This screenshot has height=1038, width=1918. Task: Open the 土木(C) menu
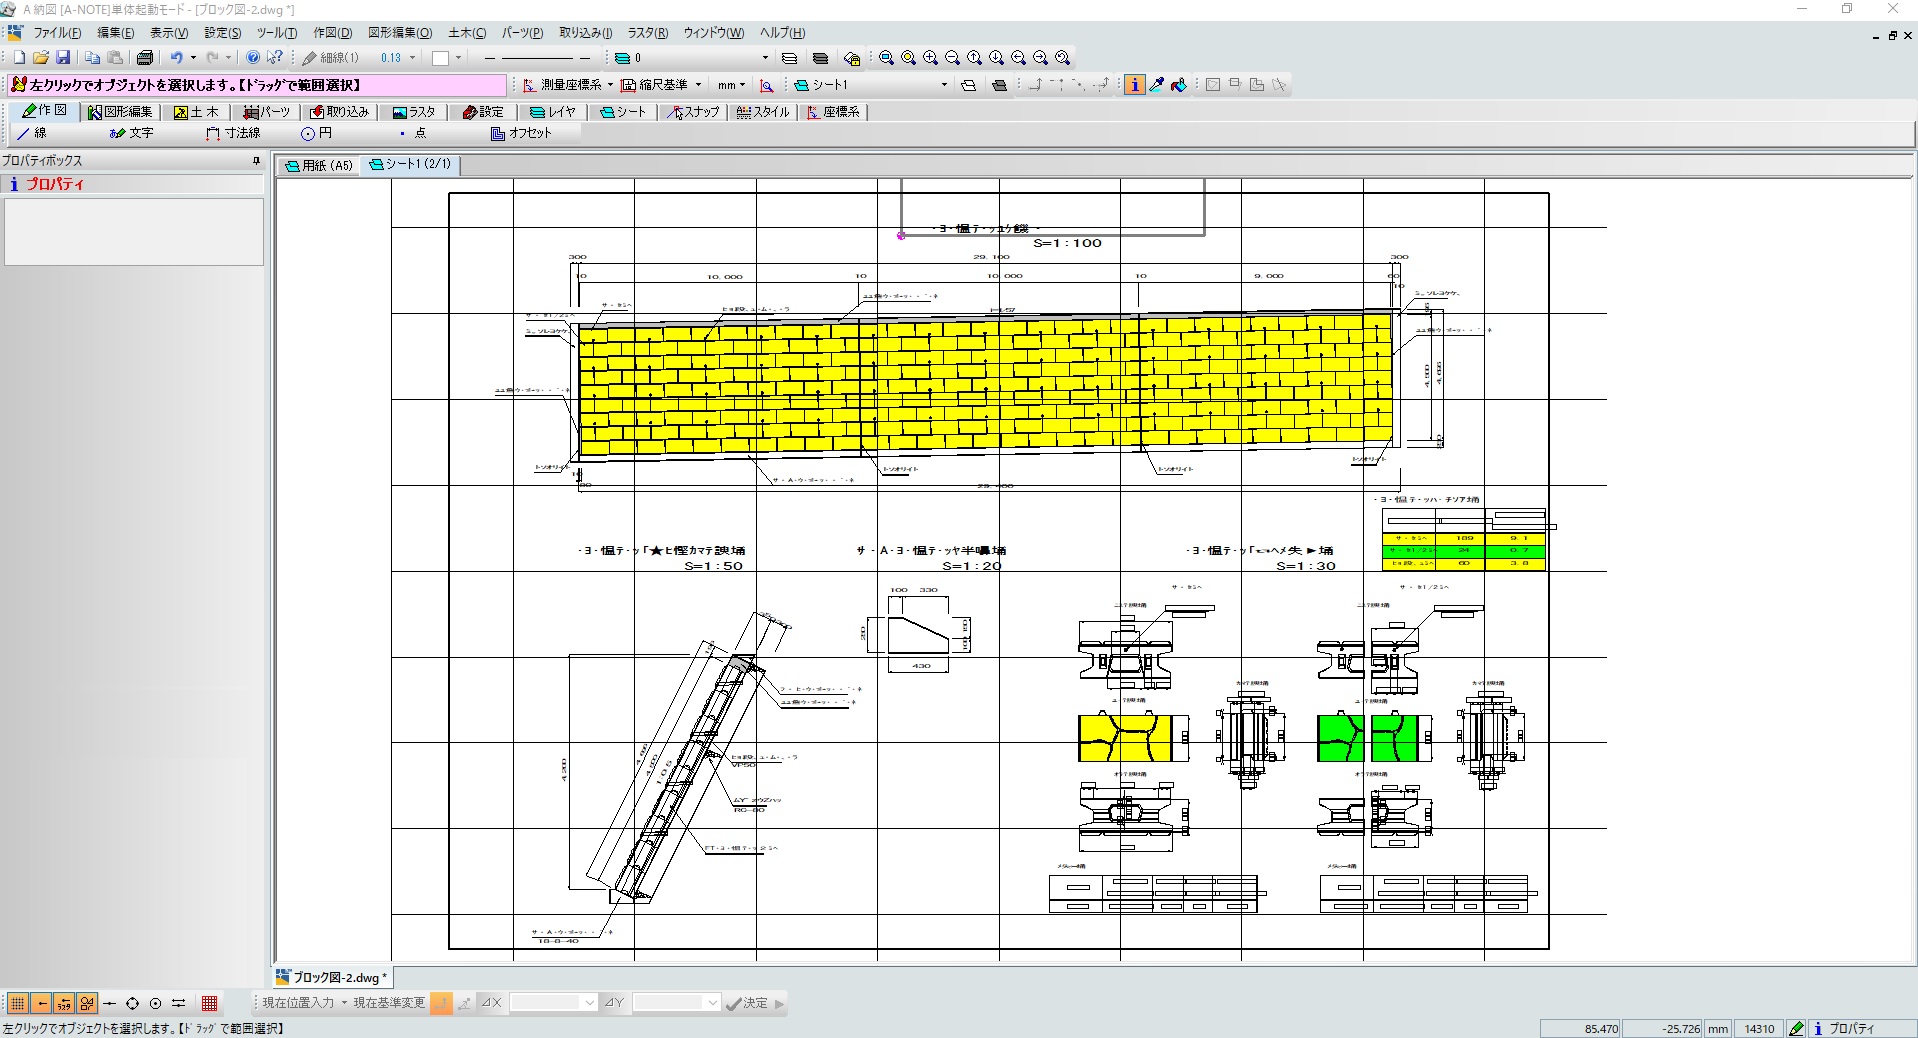tap(467, 33)
